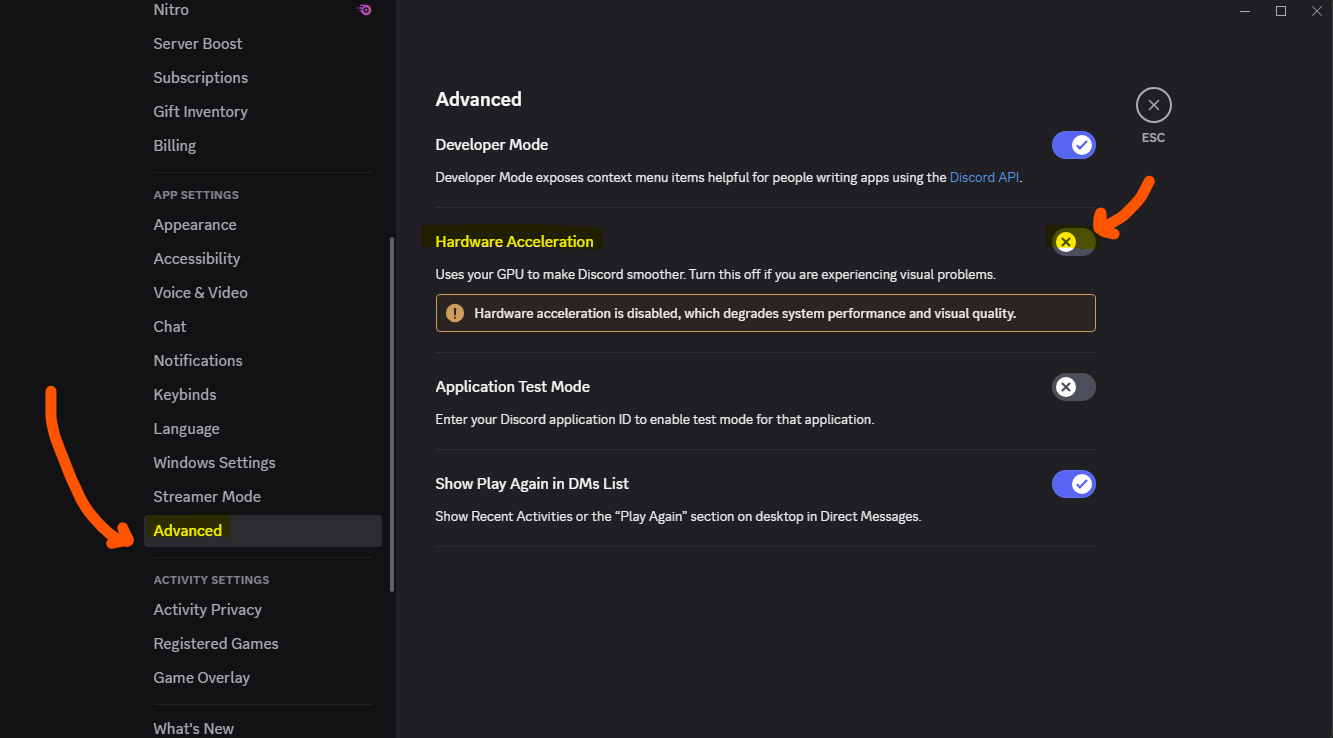Click the Application Test Mode label

click(x=513, y=387)
